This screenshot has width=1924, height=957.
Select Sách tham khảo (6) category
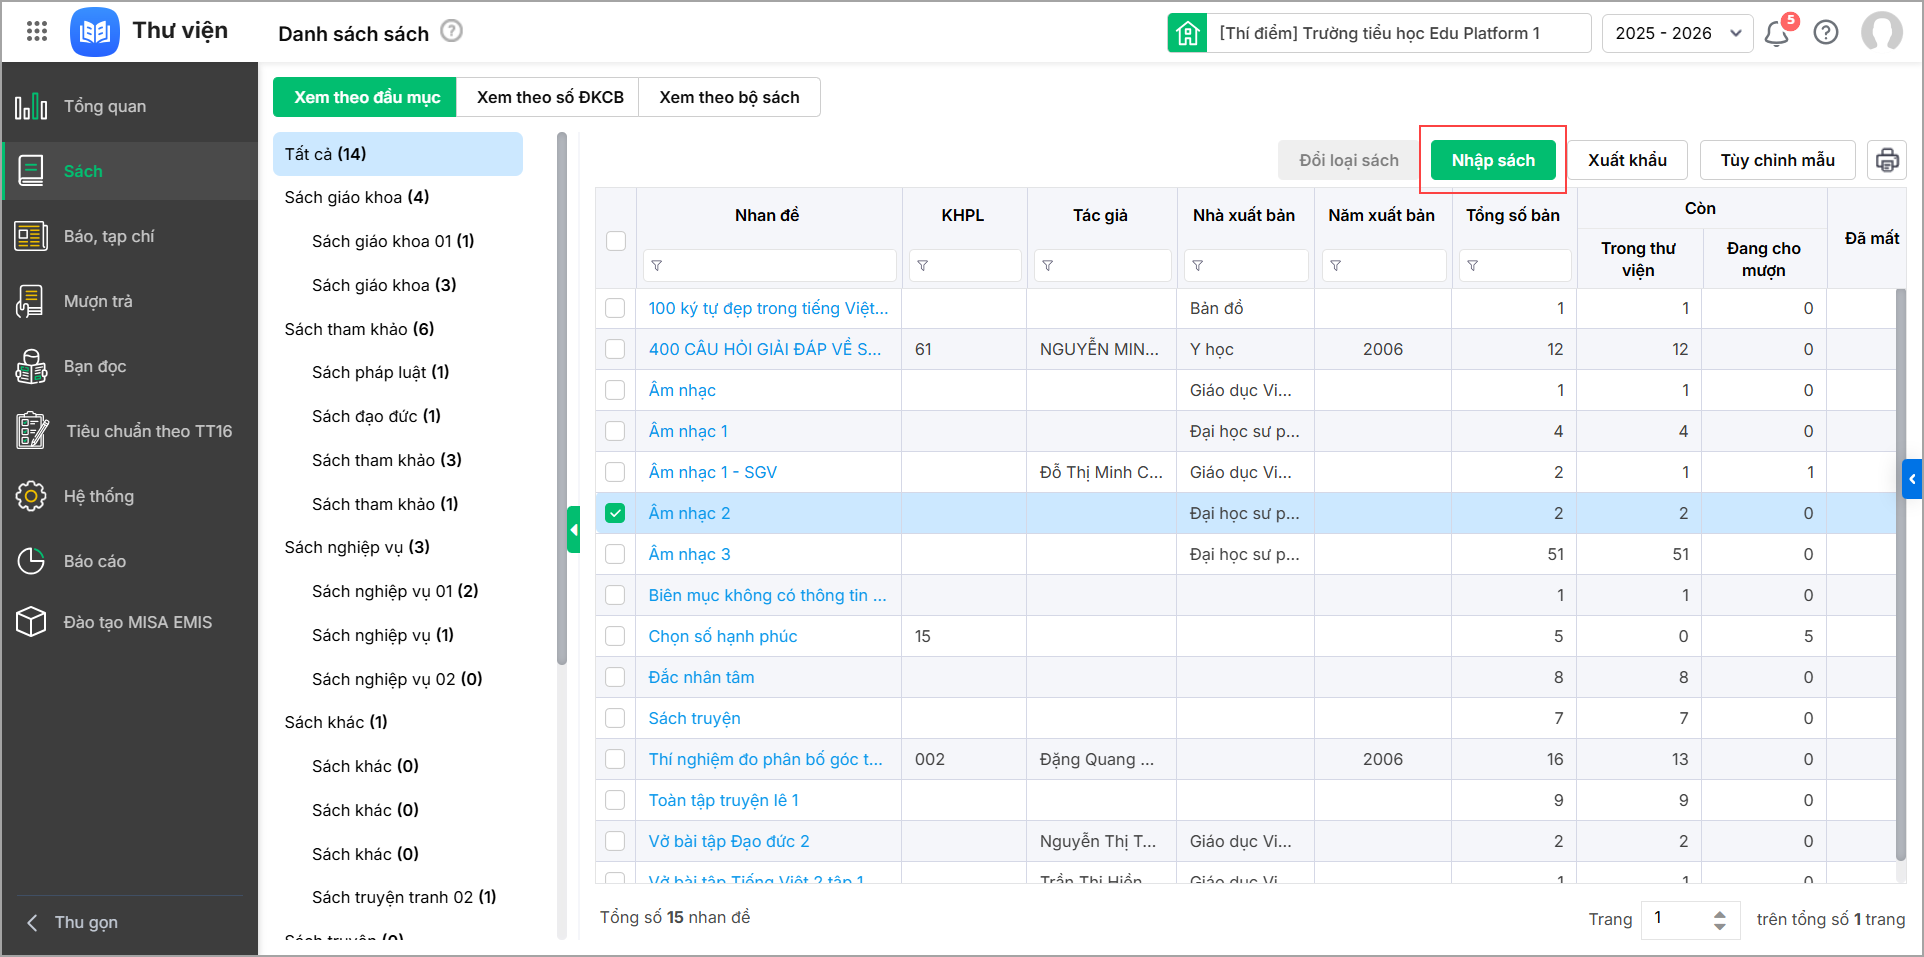[359, 329]
